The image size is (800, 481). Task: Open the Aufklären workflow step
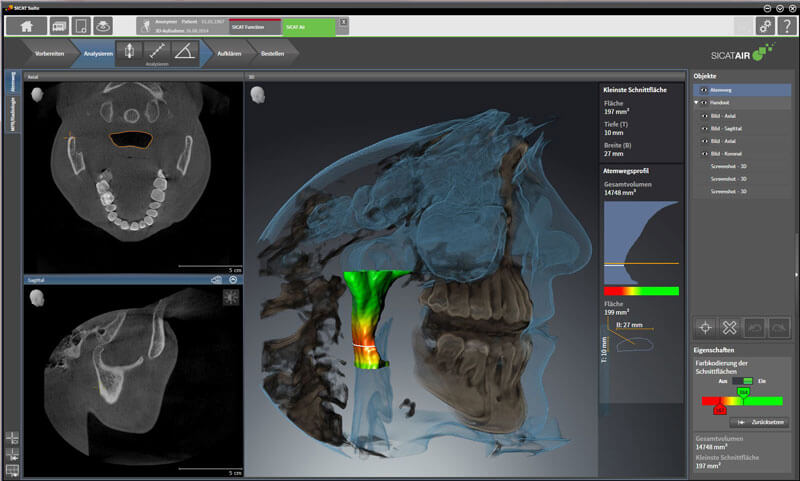(x=229, y=53)
